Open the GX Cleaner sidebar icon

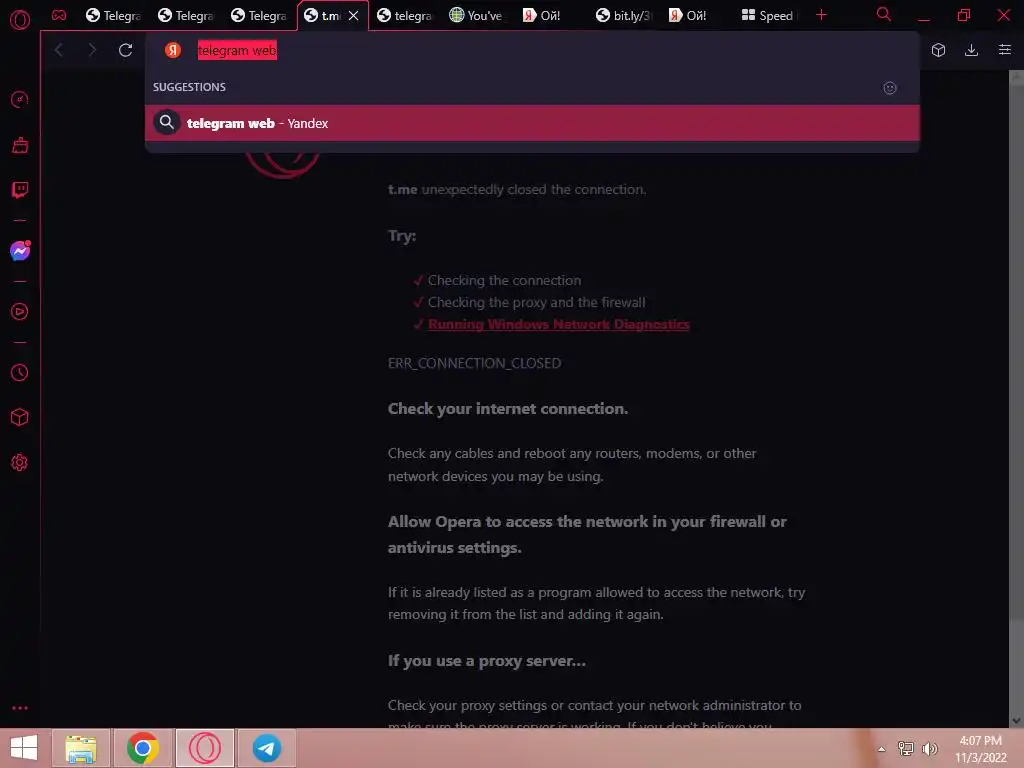(20, 145)
